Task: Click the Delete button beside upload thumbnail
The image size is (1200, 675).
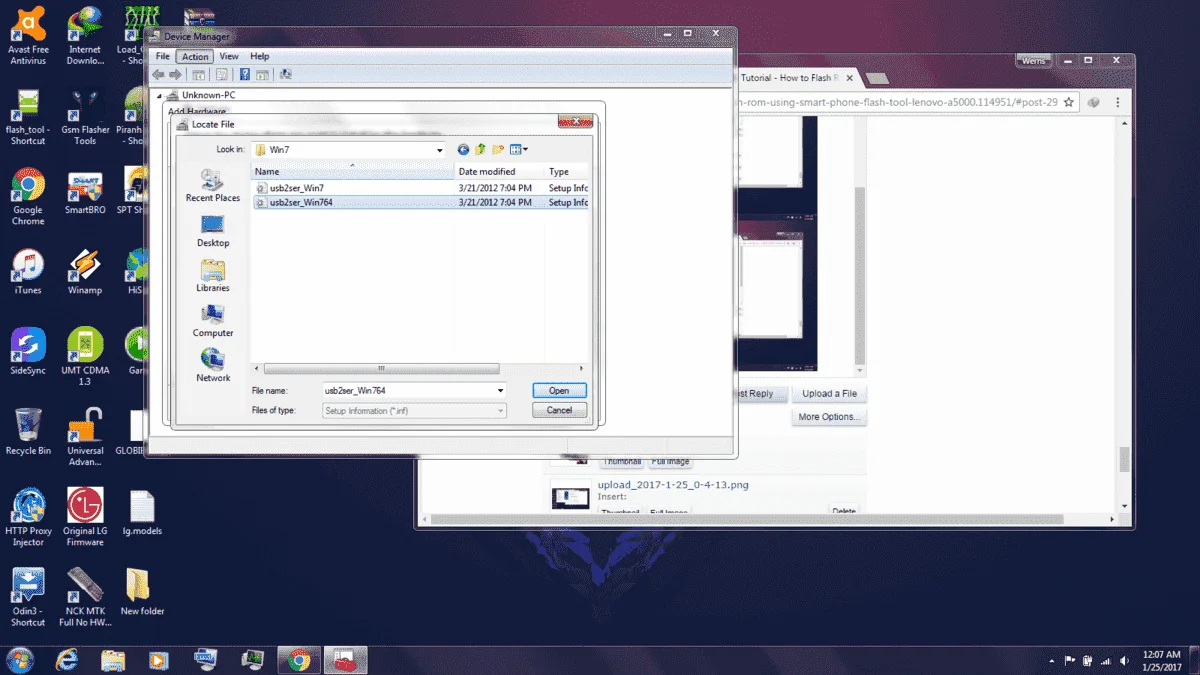Action: (x=844, y=512)
